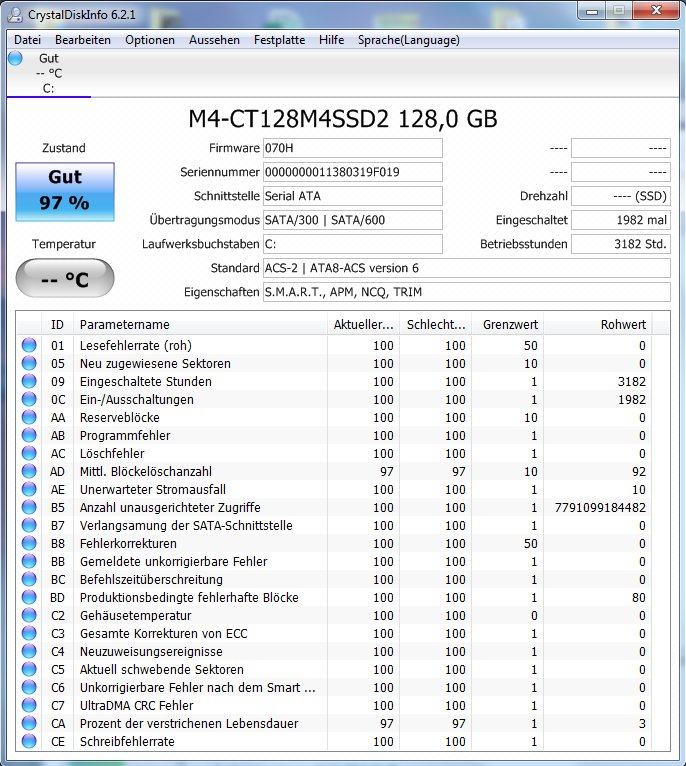Select the text Schreibfehlerrate
This screenshot has height=766, width=686.
click(x=127, y=742)
